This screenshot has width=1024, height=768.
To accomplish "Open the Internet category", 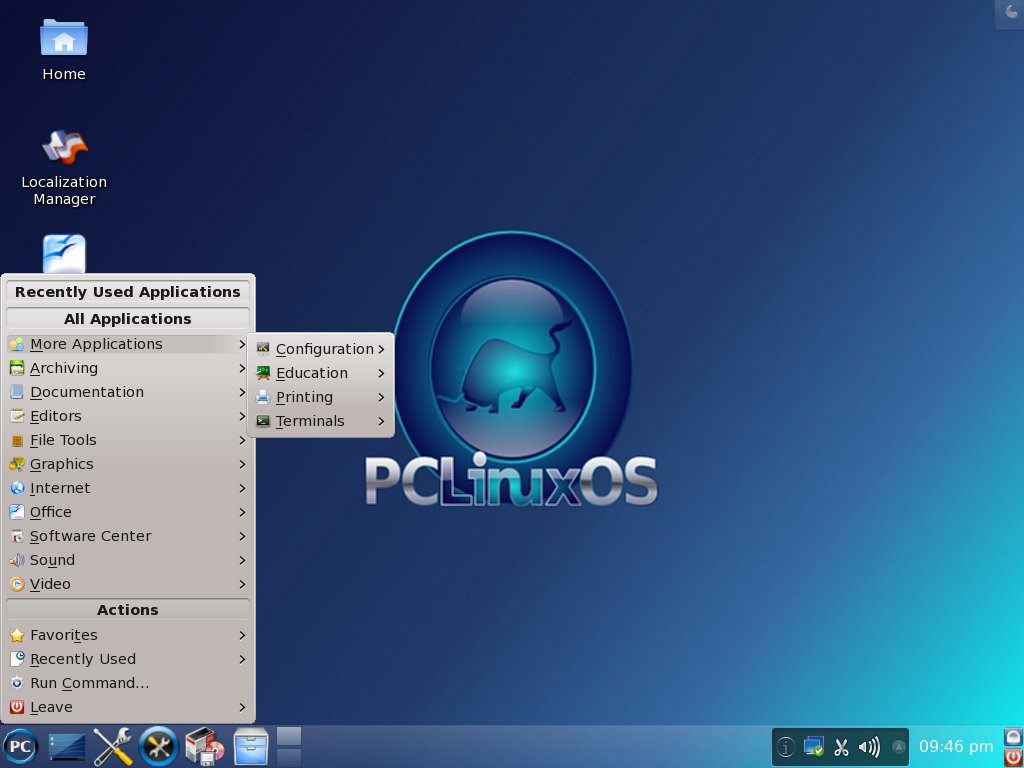I will point(128,488).
